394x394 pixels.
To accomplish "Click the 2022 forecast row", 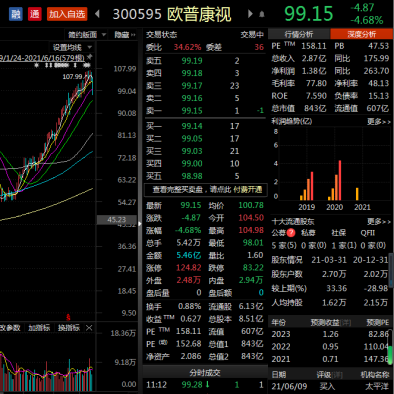I will pyautogui.click(x=330, y=347).
